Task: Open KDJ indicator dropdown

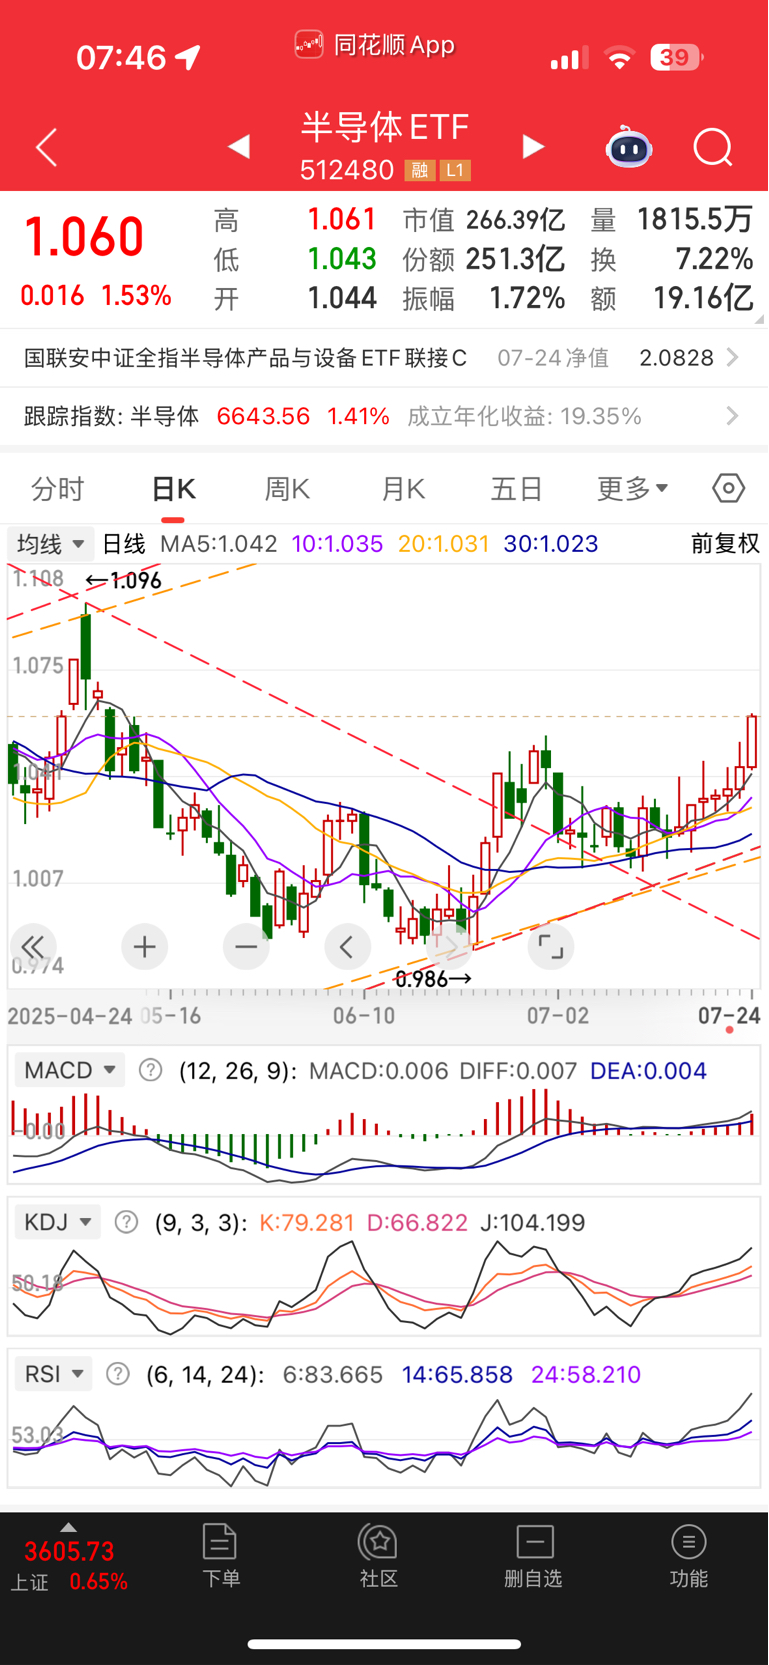Action: pos(58,1222)
